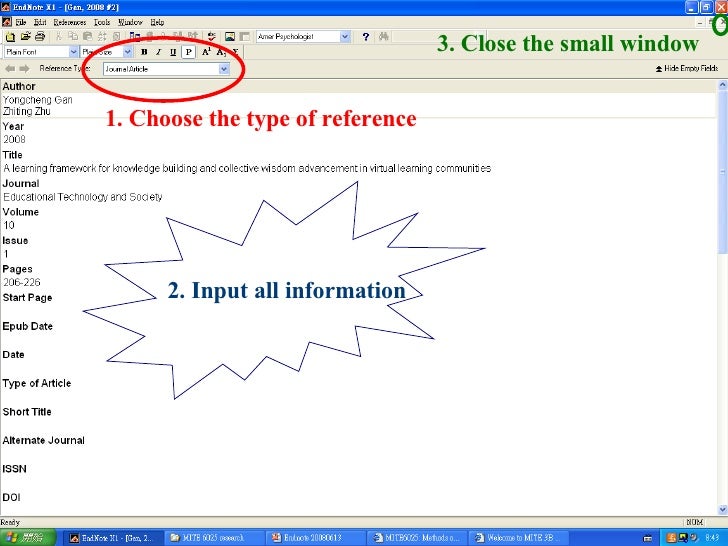Click the DOI field label
Image resolution: width=728 pixels, height=546 pixels.
(11, 497)
